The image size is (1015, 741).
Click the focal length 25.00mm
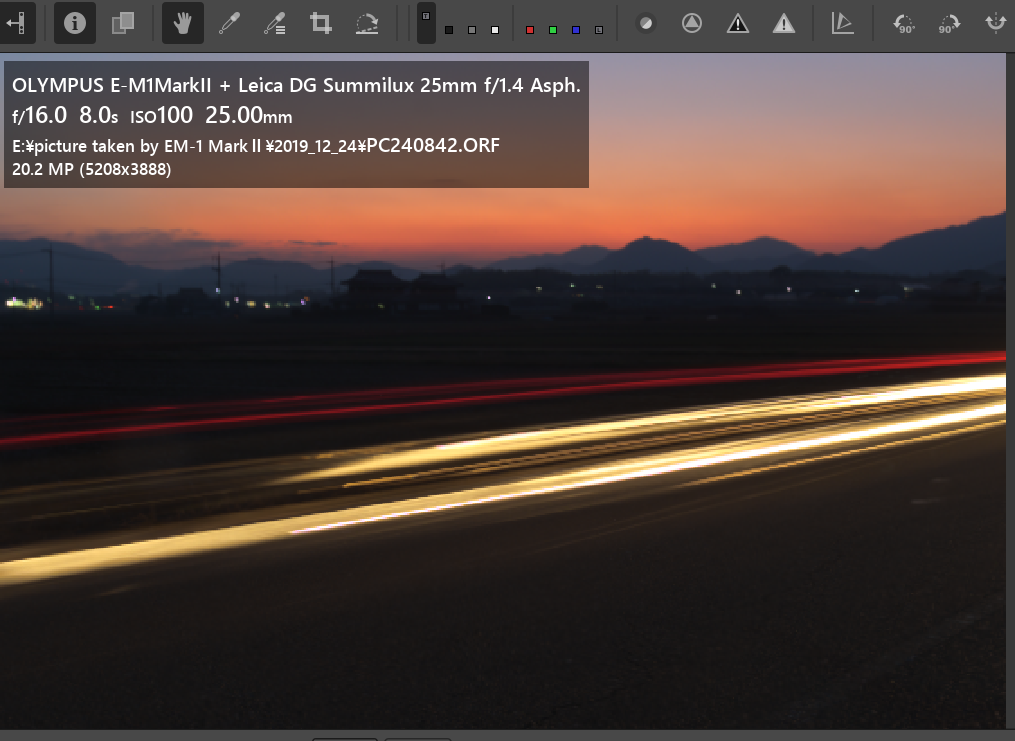pos(249,115)
